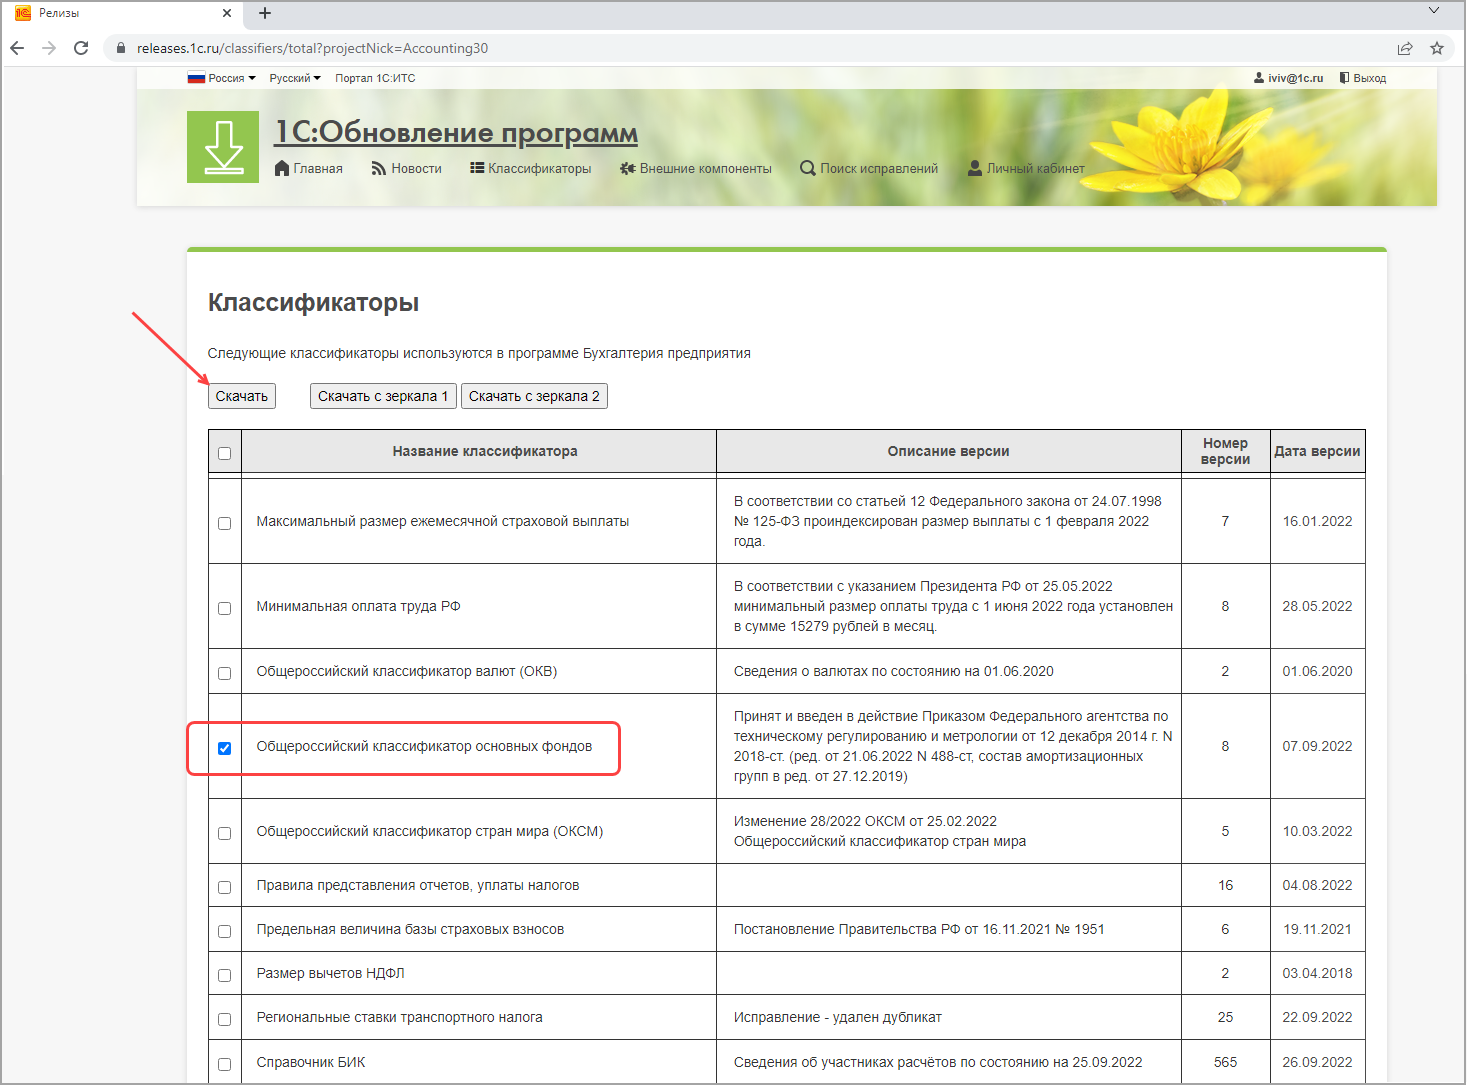The width and height of the screenshot is (1467, 1085).
Task: Click Выход to log out
Action: 1363,78
